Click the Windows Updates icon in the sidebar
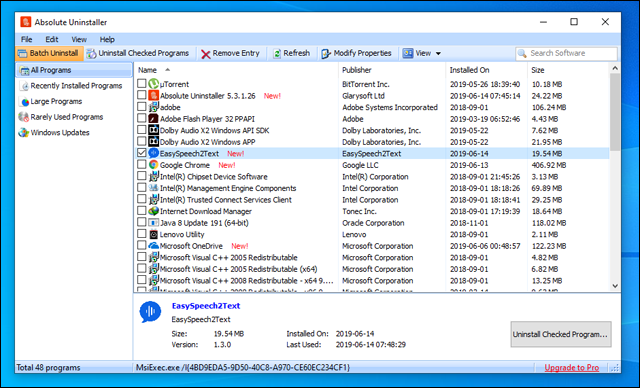Image resolution: width=640 pixels, height=388 pixels. click(x=24, y=133)
